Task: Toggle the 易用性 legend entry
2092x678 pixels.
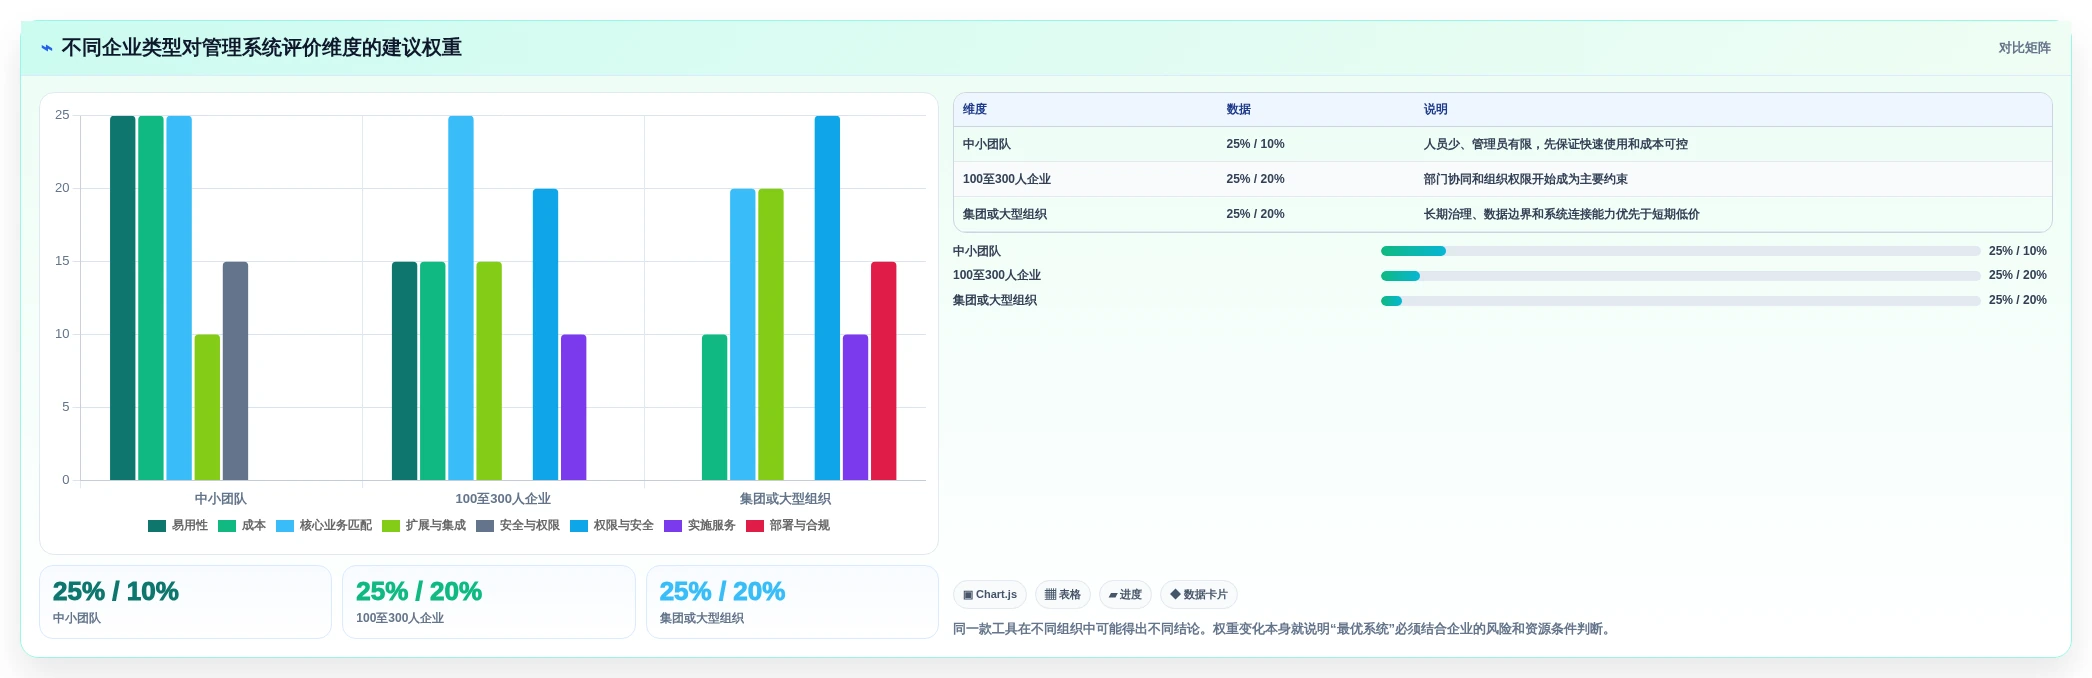Action: pyautogui.click(x=178, y=526)
